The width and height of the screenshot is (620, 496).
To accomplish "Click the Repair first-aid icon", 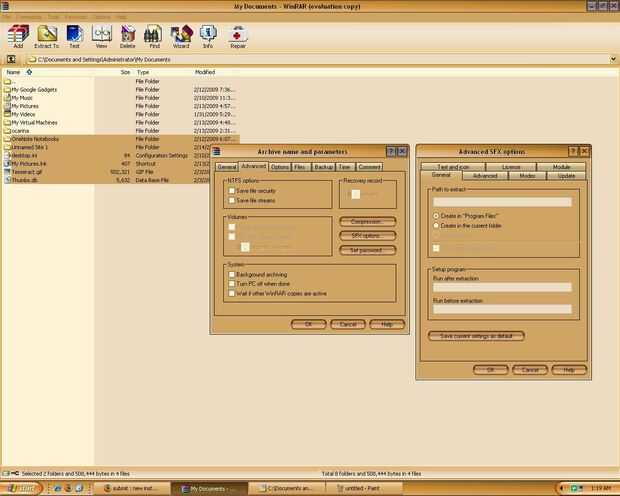I will point(240,36).
